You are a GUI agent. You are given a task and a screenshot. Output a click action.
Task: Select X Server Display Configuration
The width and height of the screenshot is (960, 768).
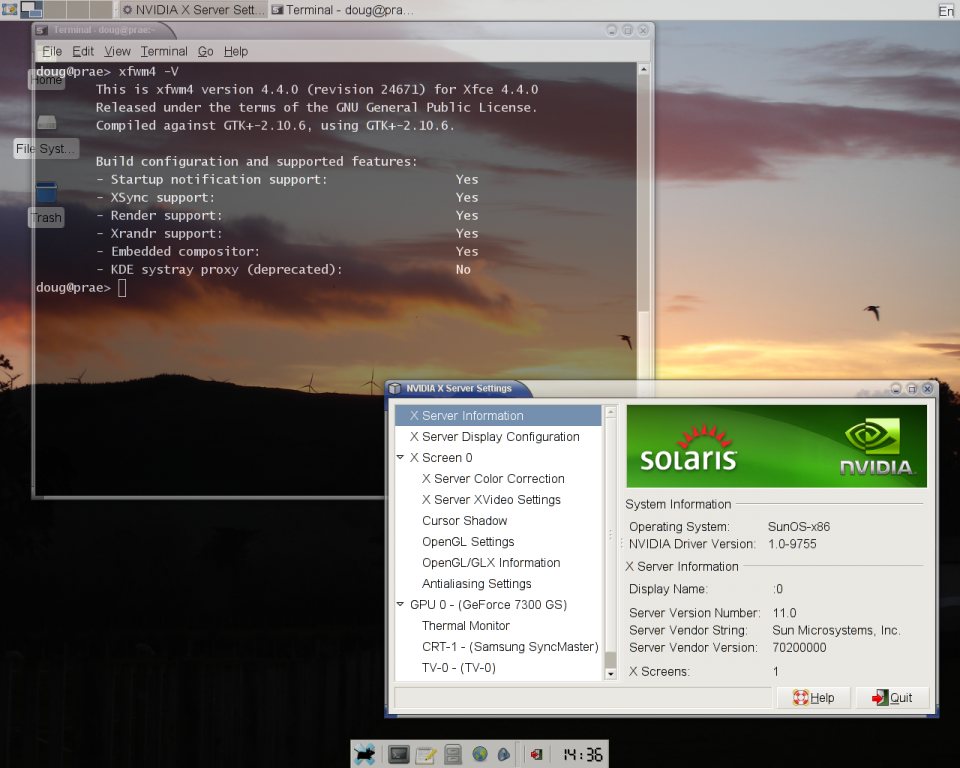[498, 437]
